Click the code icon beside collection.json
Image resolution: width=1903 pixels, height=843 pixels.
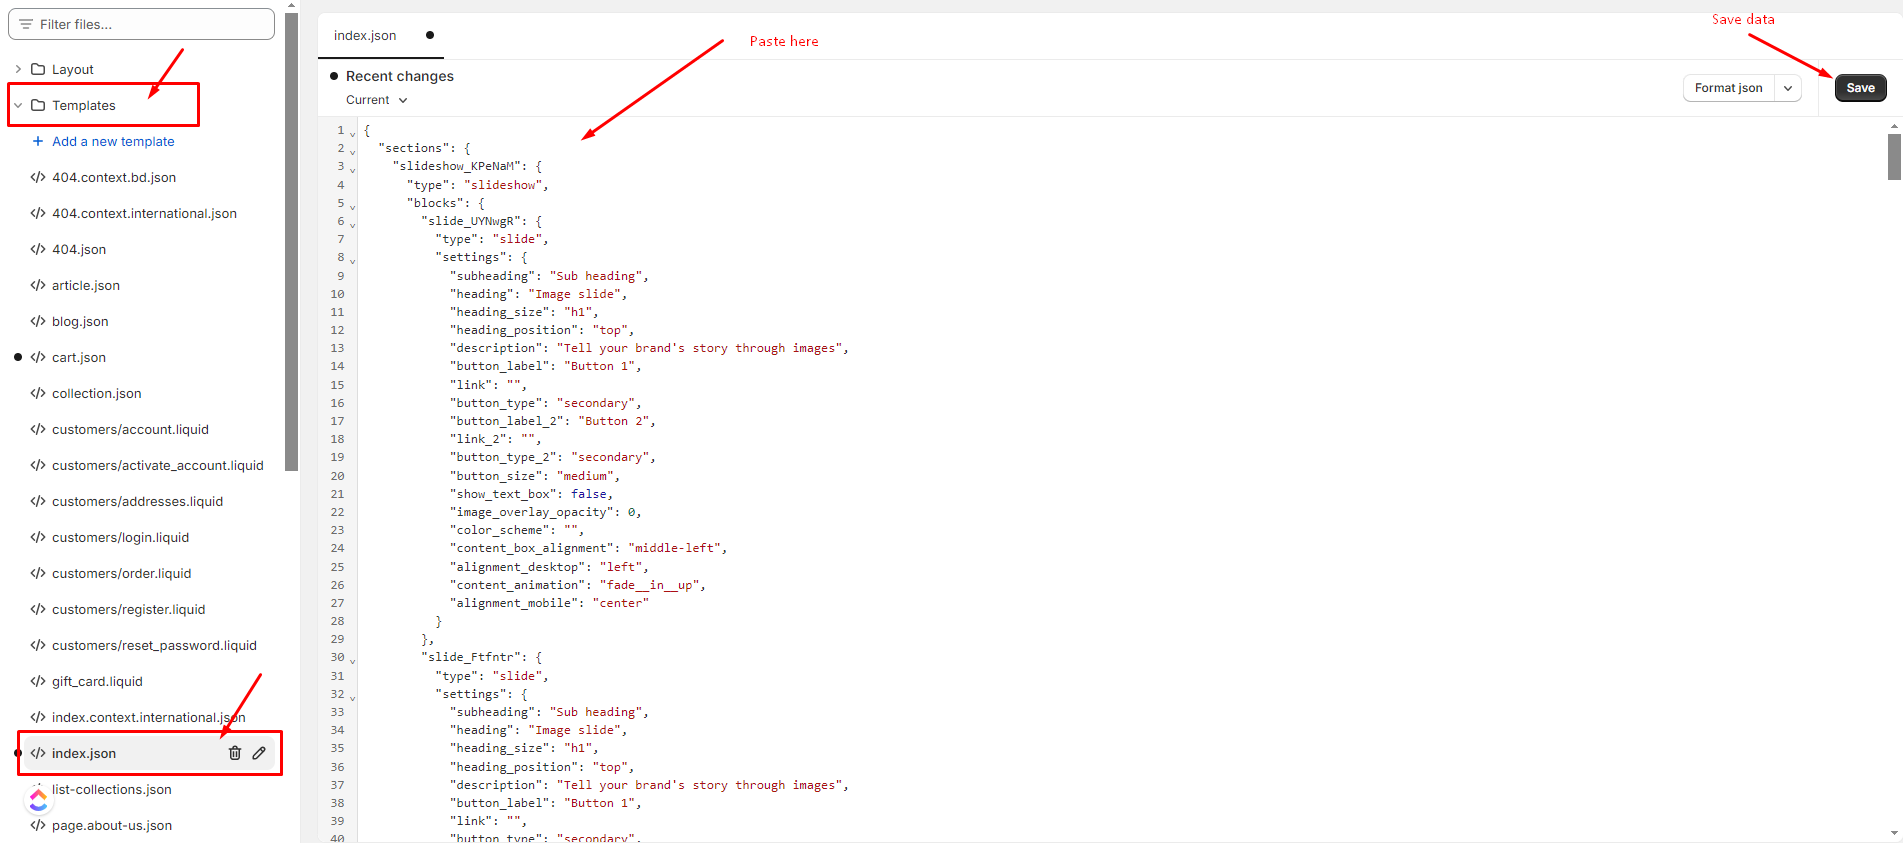(x=38, y=393)
